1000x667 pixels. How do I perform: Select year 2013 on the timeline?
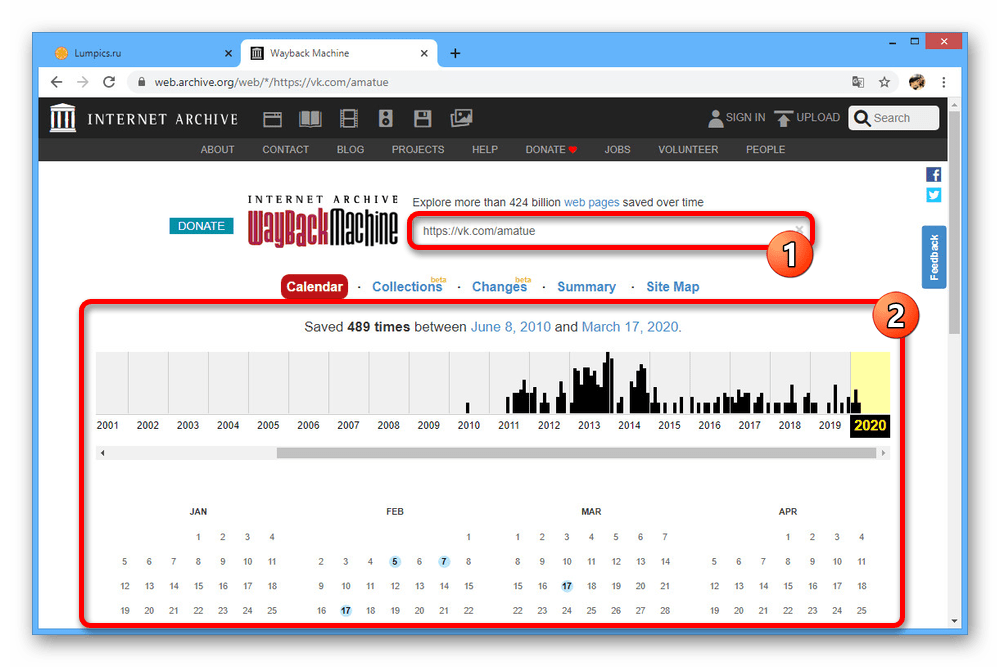[x=589, y=425]
